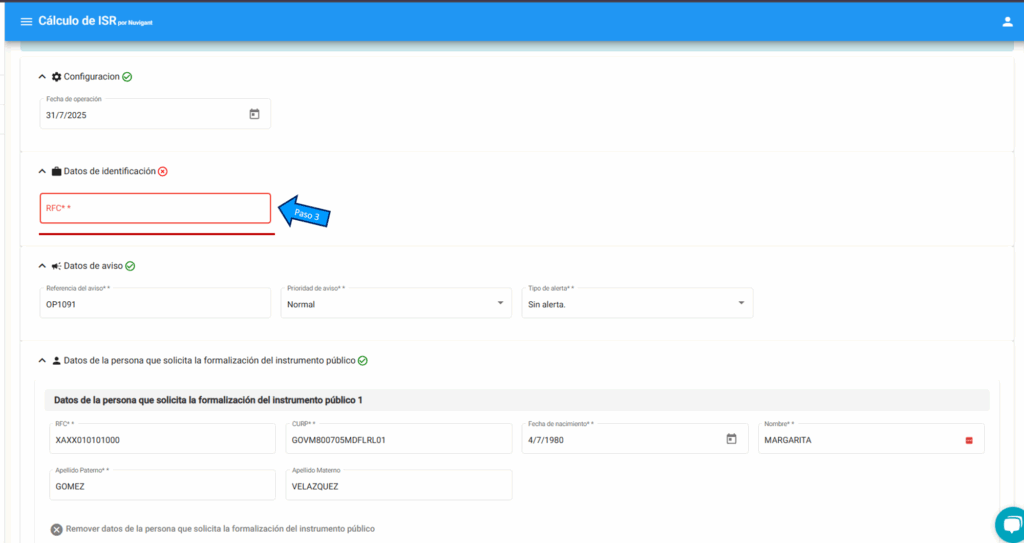The height and width of the screenshot is (543, 1024).
Task: Click the Apellido Paterno field
Action: [162, 486]
